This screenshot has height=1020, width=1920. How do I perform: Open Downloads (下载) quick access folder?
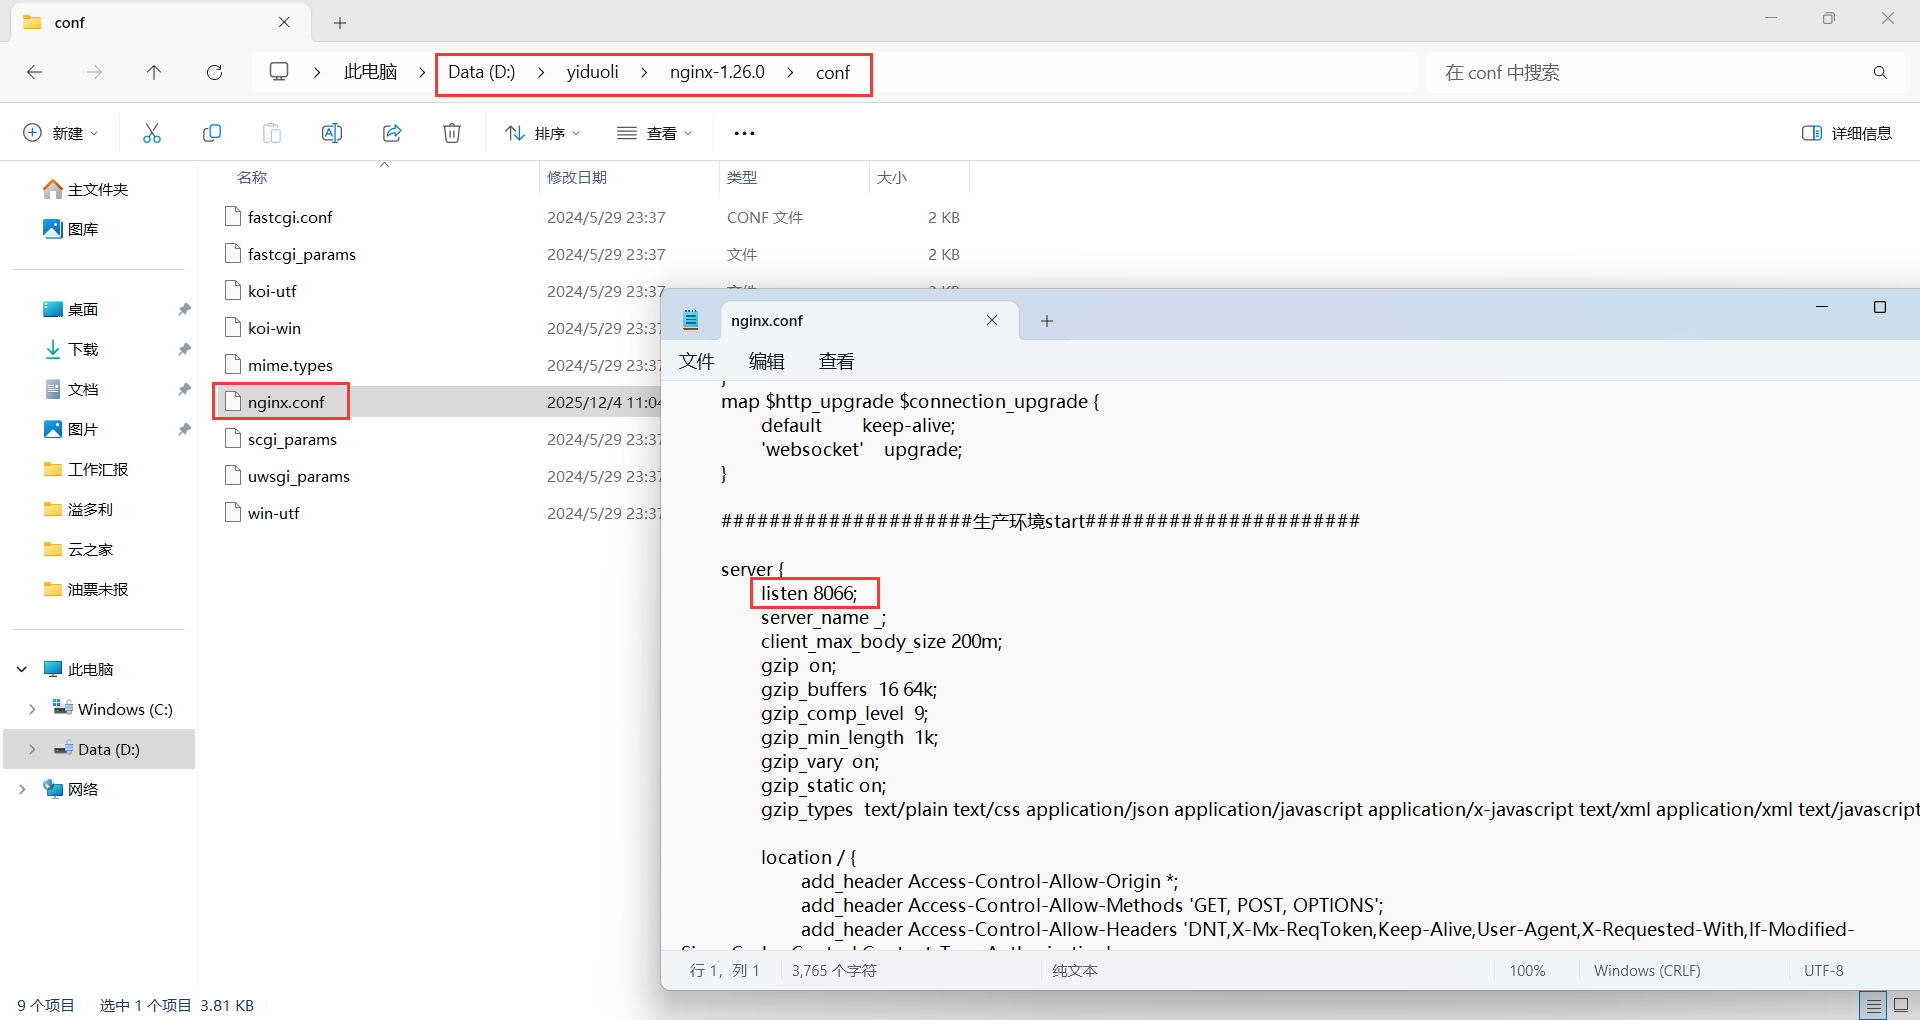[71, 349]
